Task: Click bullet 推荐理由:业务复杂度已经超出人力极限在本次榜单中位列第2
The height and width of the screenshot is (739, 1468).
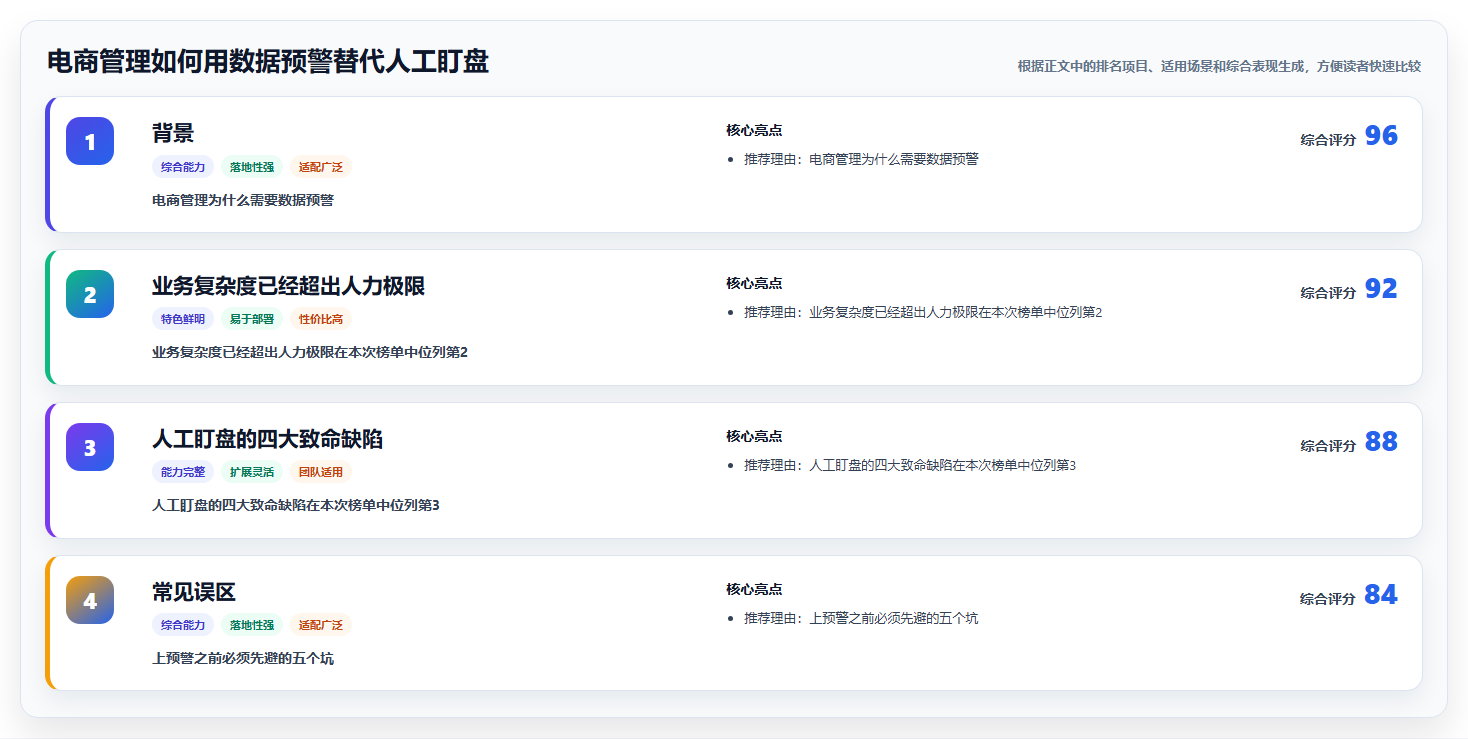Action: [x=923, y=312]
